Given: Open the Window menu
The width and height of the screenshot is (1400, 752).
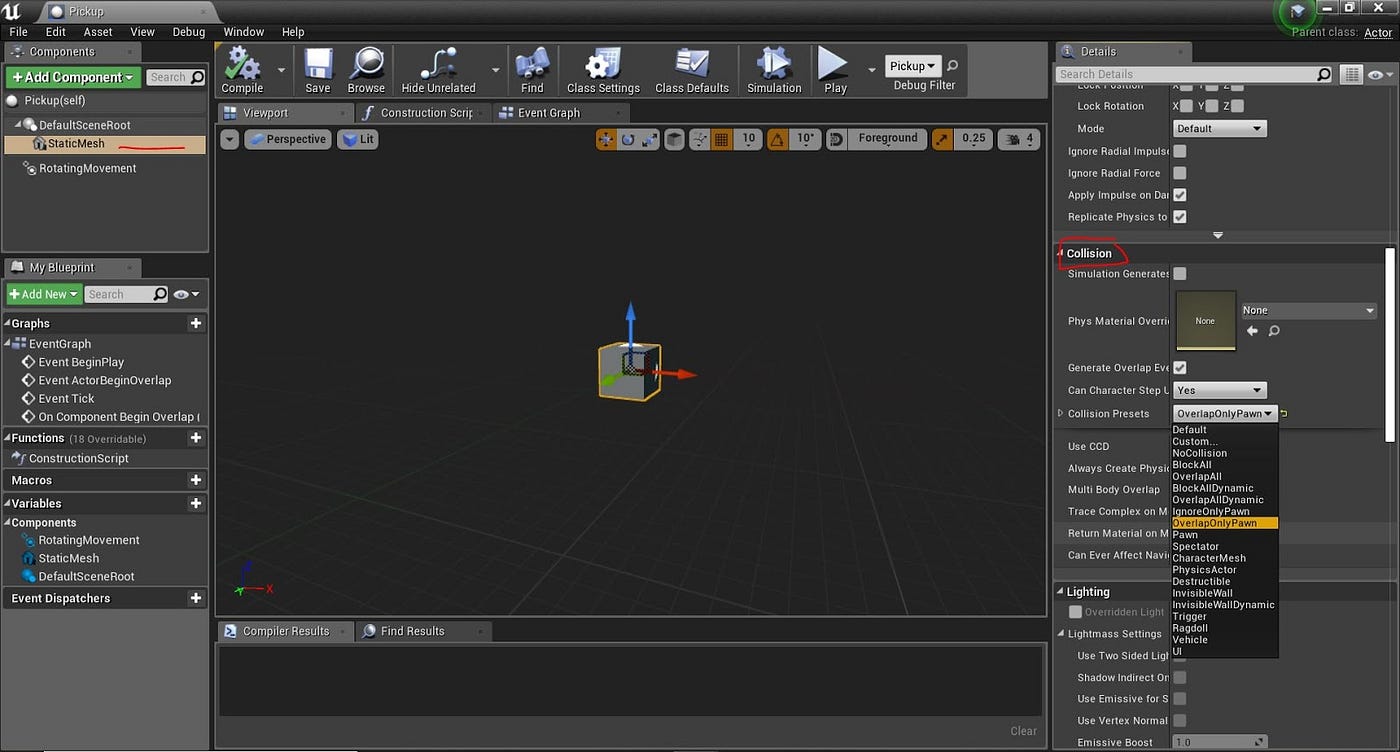Looking at the screenshot, I should point(243,31).
